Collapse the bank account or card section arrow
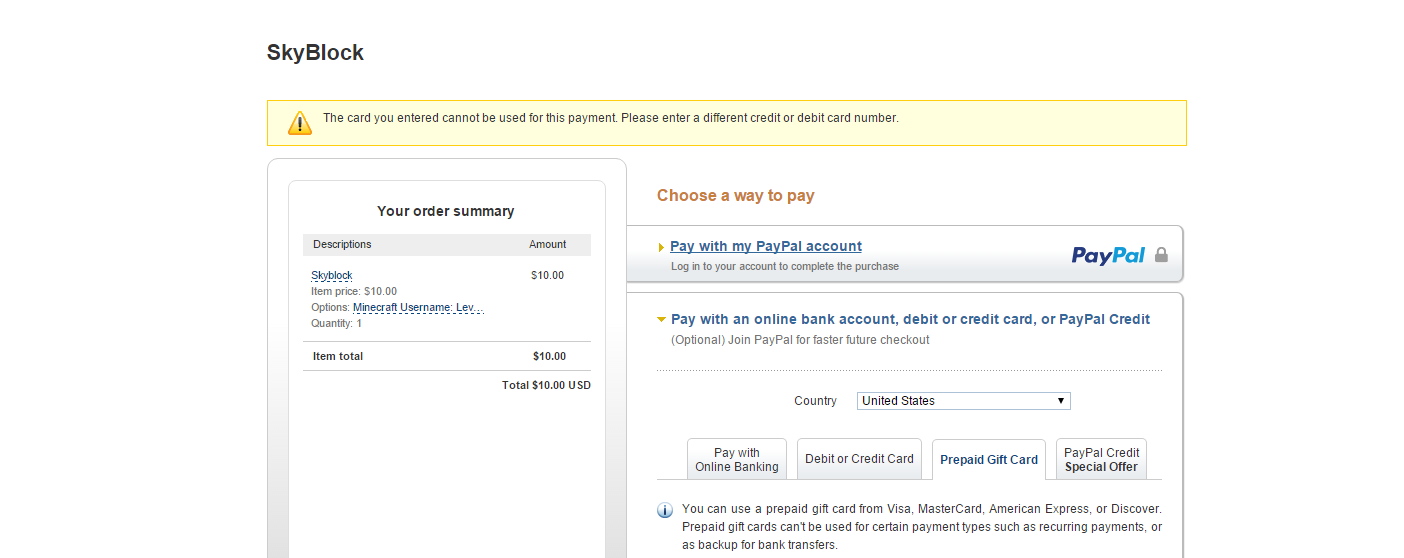Viewport: 1404px width, 558px height. 661,320
